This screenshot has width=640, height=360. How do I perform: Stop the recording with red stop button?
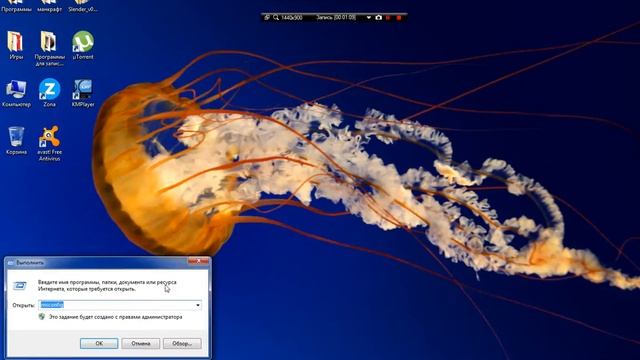click(399, 18)
